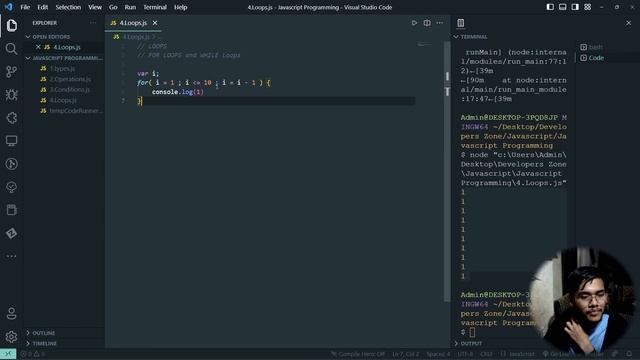Image resolution: width=640 pixels, height=360 pixels.
Task: Open the Run menu
Action: tap(130, 7)
